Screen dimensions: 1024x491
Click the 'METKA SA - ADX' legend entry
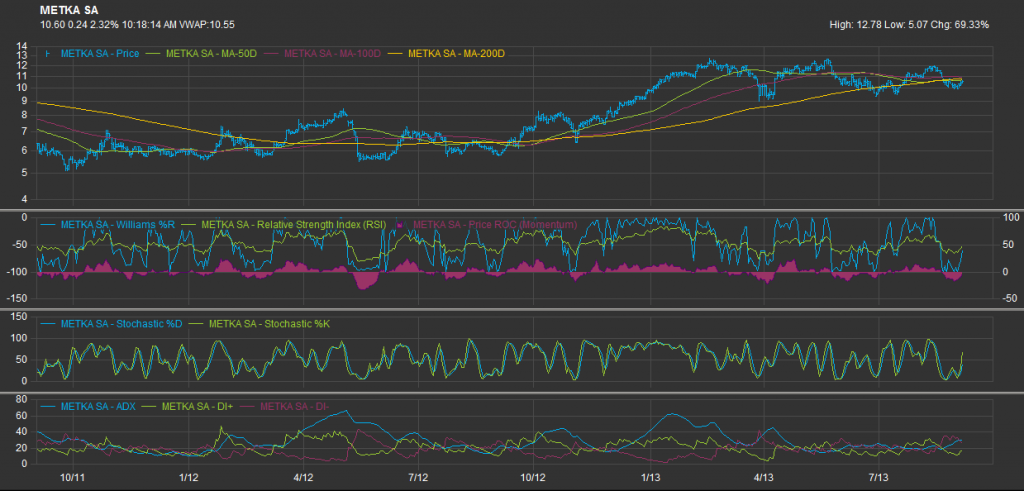89,407
